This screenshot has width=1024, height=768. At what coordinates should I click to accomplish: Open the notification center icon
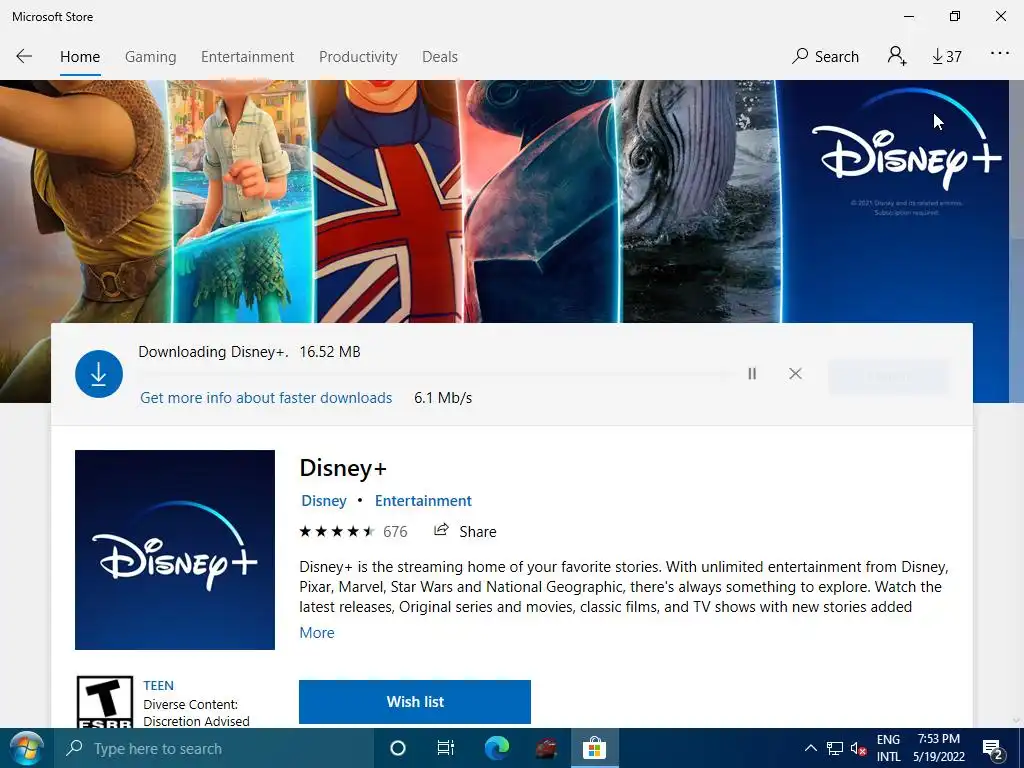coord(993,750)
